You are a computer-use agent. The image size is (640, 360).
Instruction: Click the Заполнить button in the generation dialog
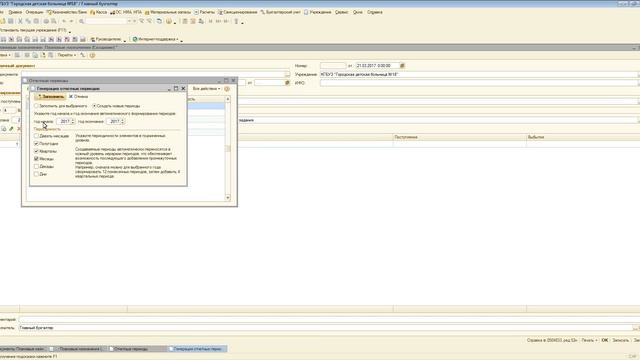click(x=50, y=97)
